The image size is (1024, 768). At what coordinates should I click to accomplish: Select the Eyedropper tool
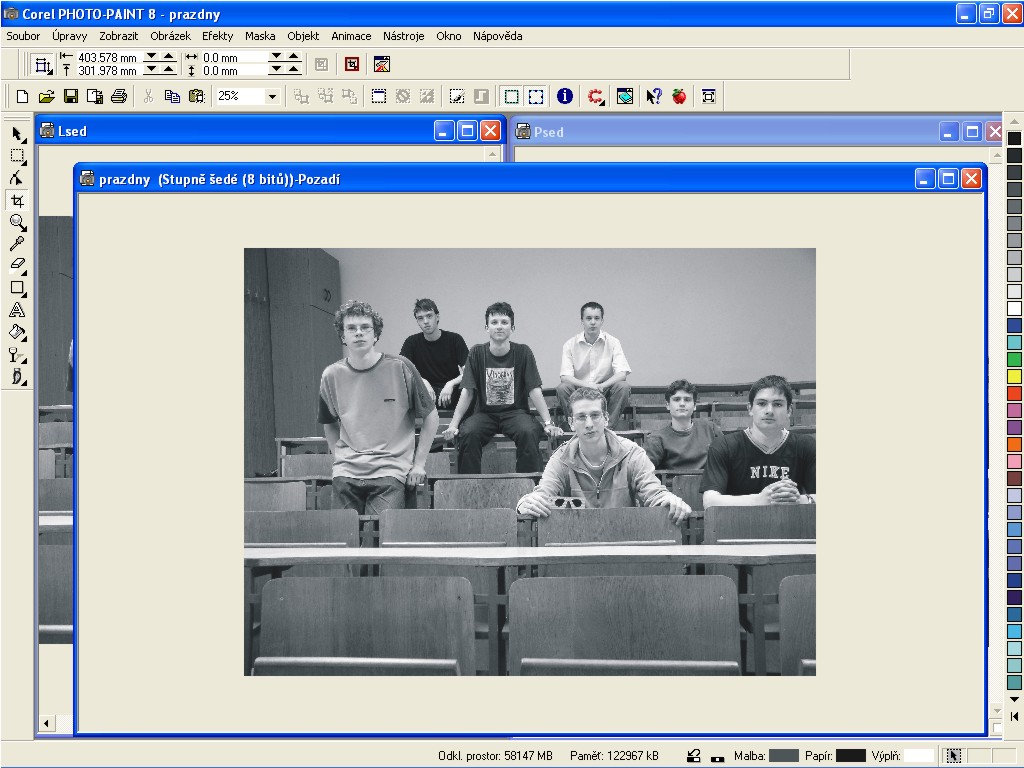click(17, 244)
